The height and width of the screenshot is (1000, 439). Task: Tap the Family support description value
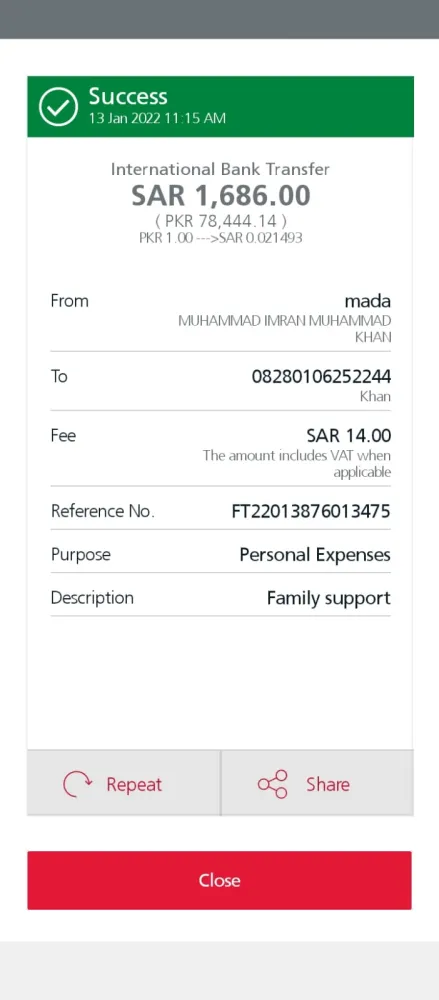click(329, 598)
